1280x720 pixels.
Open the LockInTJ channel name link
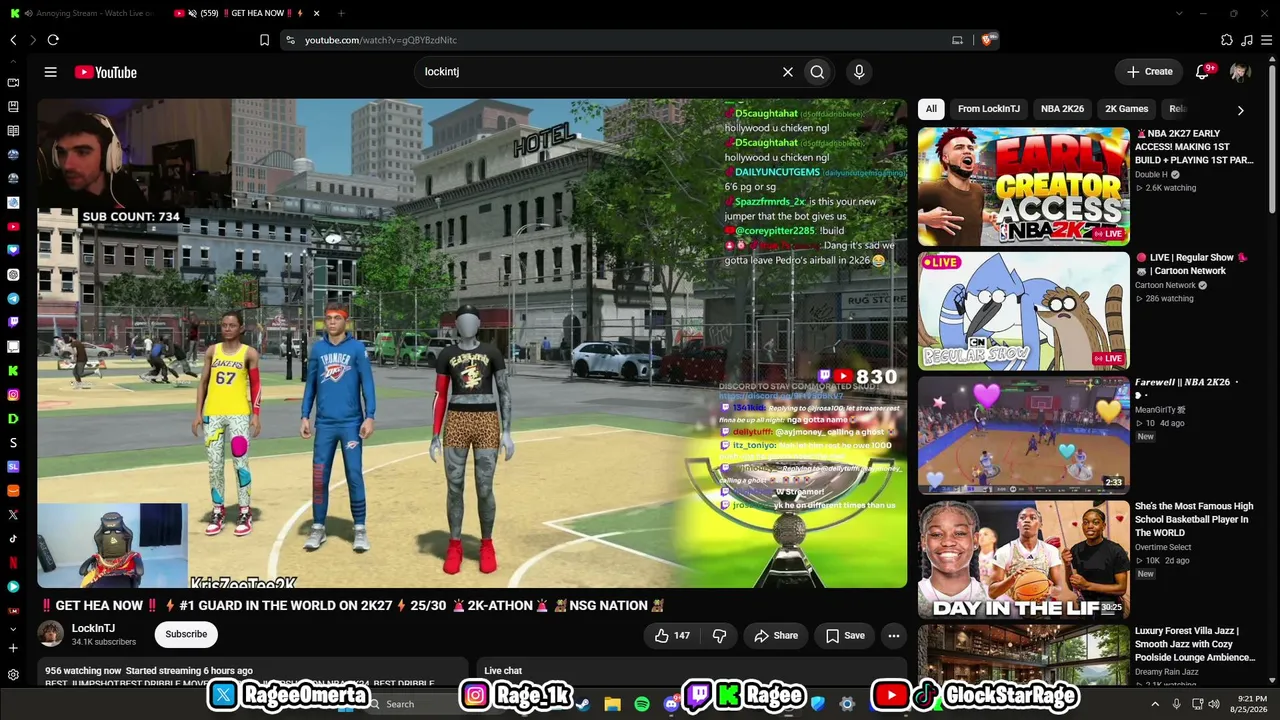click(x=93, y=628)
